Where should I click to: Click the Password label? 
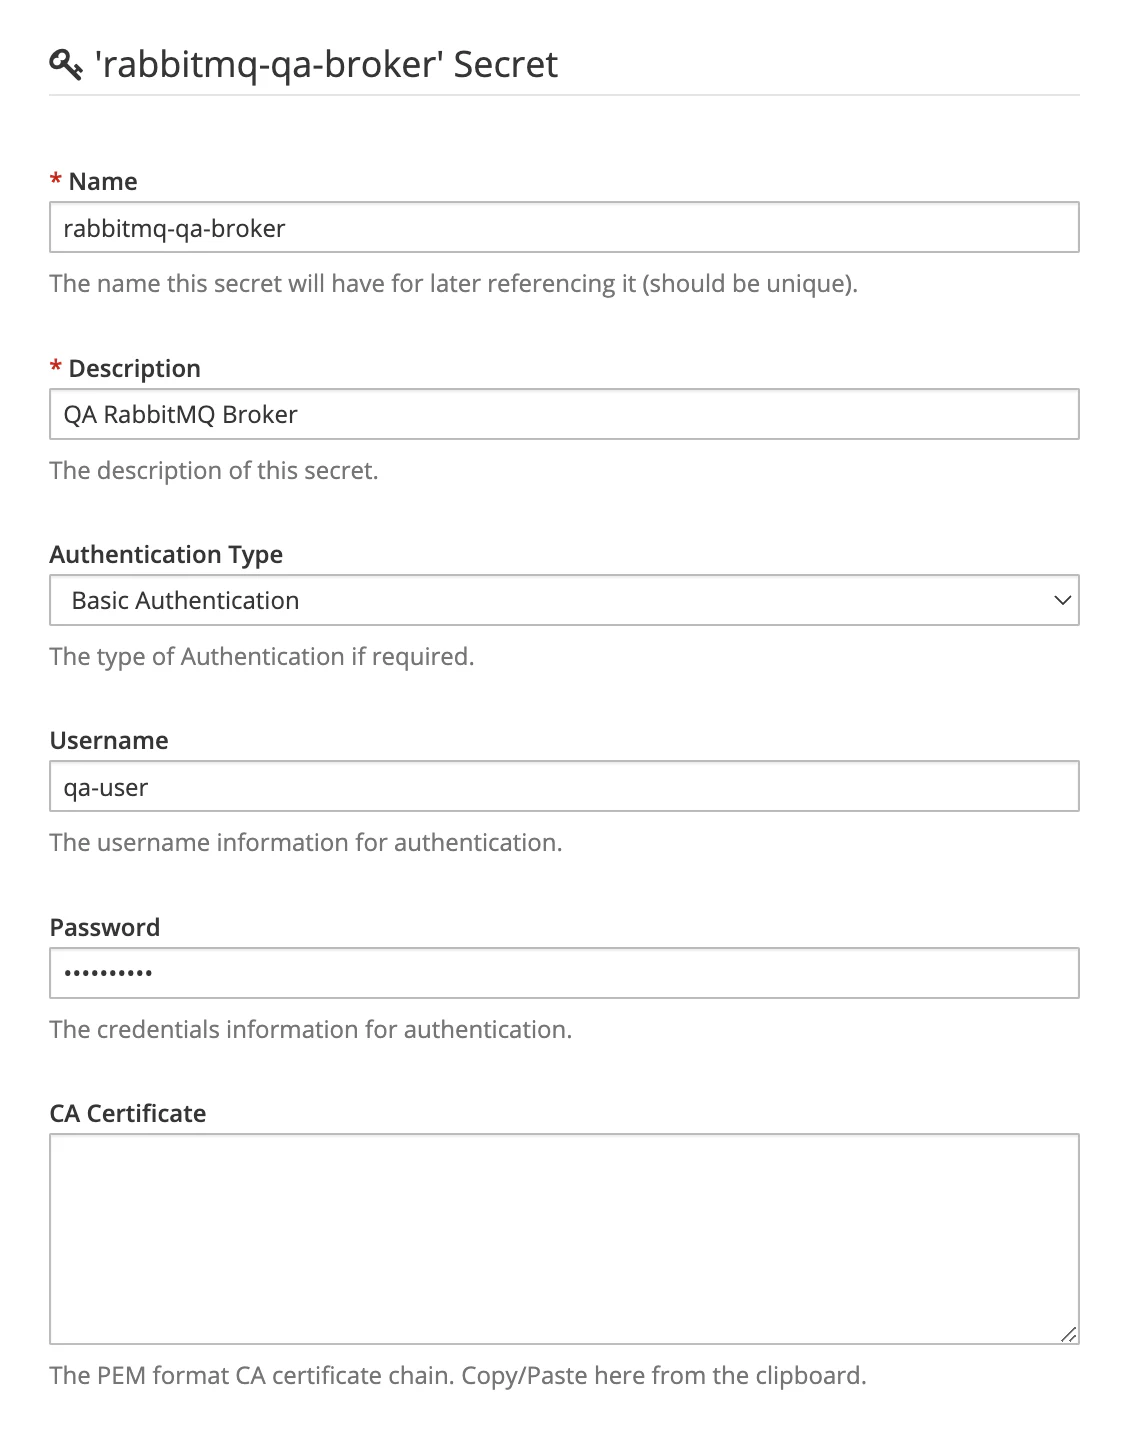pyautogui.click(x=105, y=927)
